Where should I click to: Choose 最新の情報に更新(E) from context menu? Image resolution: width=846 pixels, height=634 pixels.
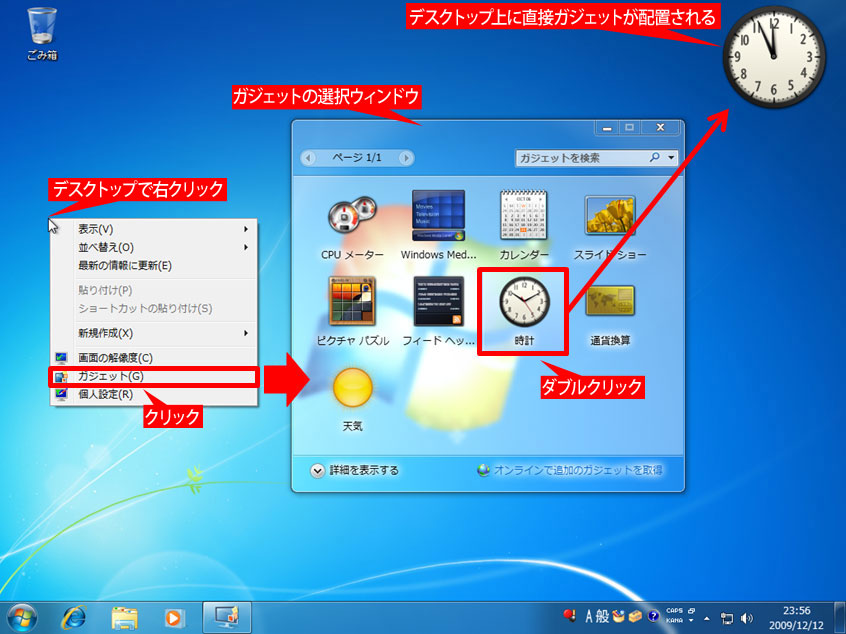point(154,265)
